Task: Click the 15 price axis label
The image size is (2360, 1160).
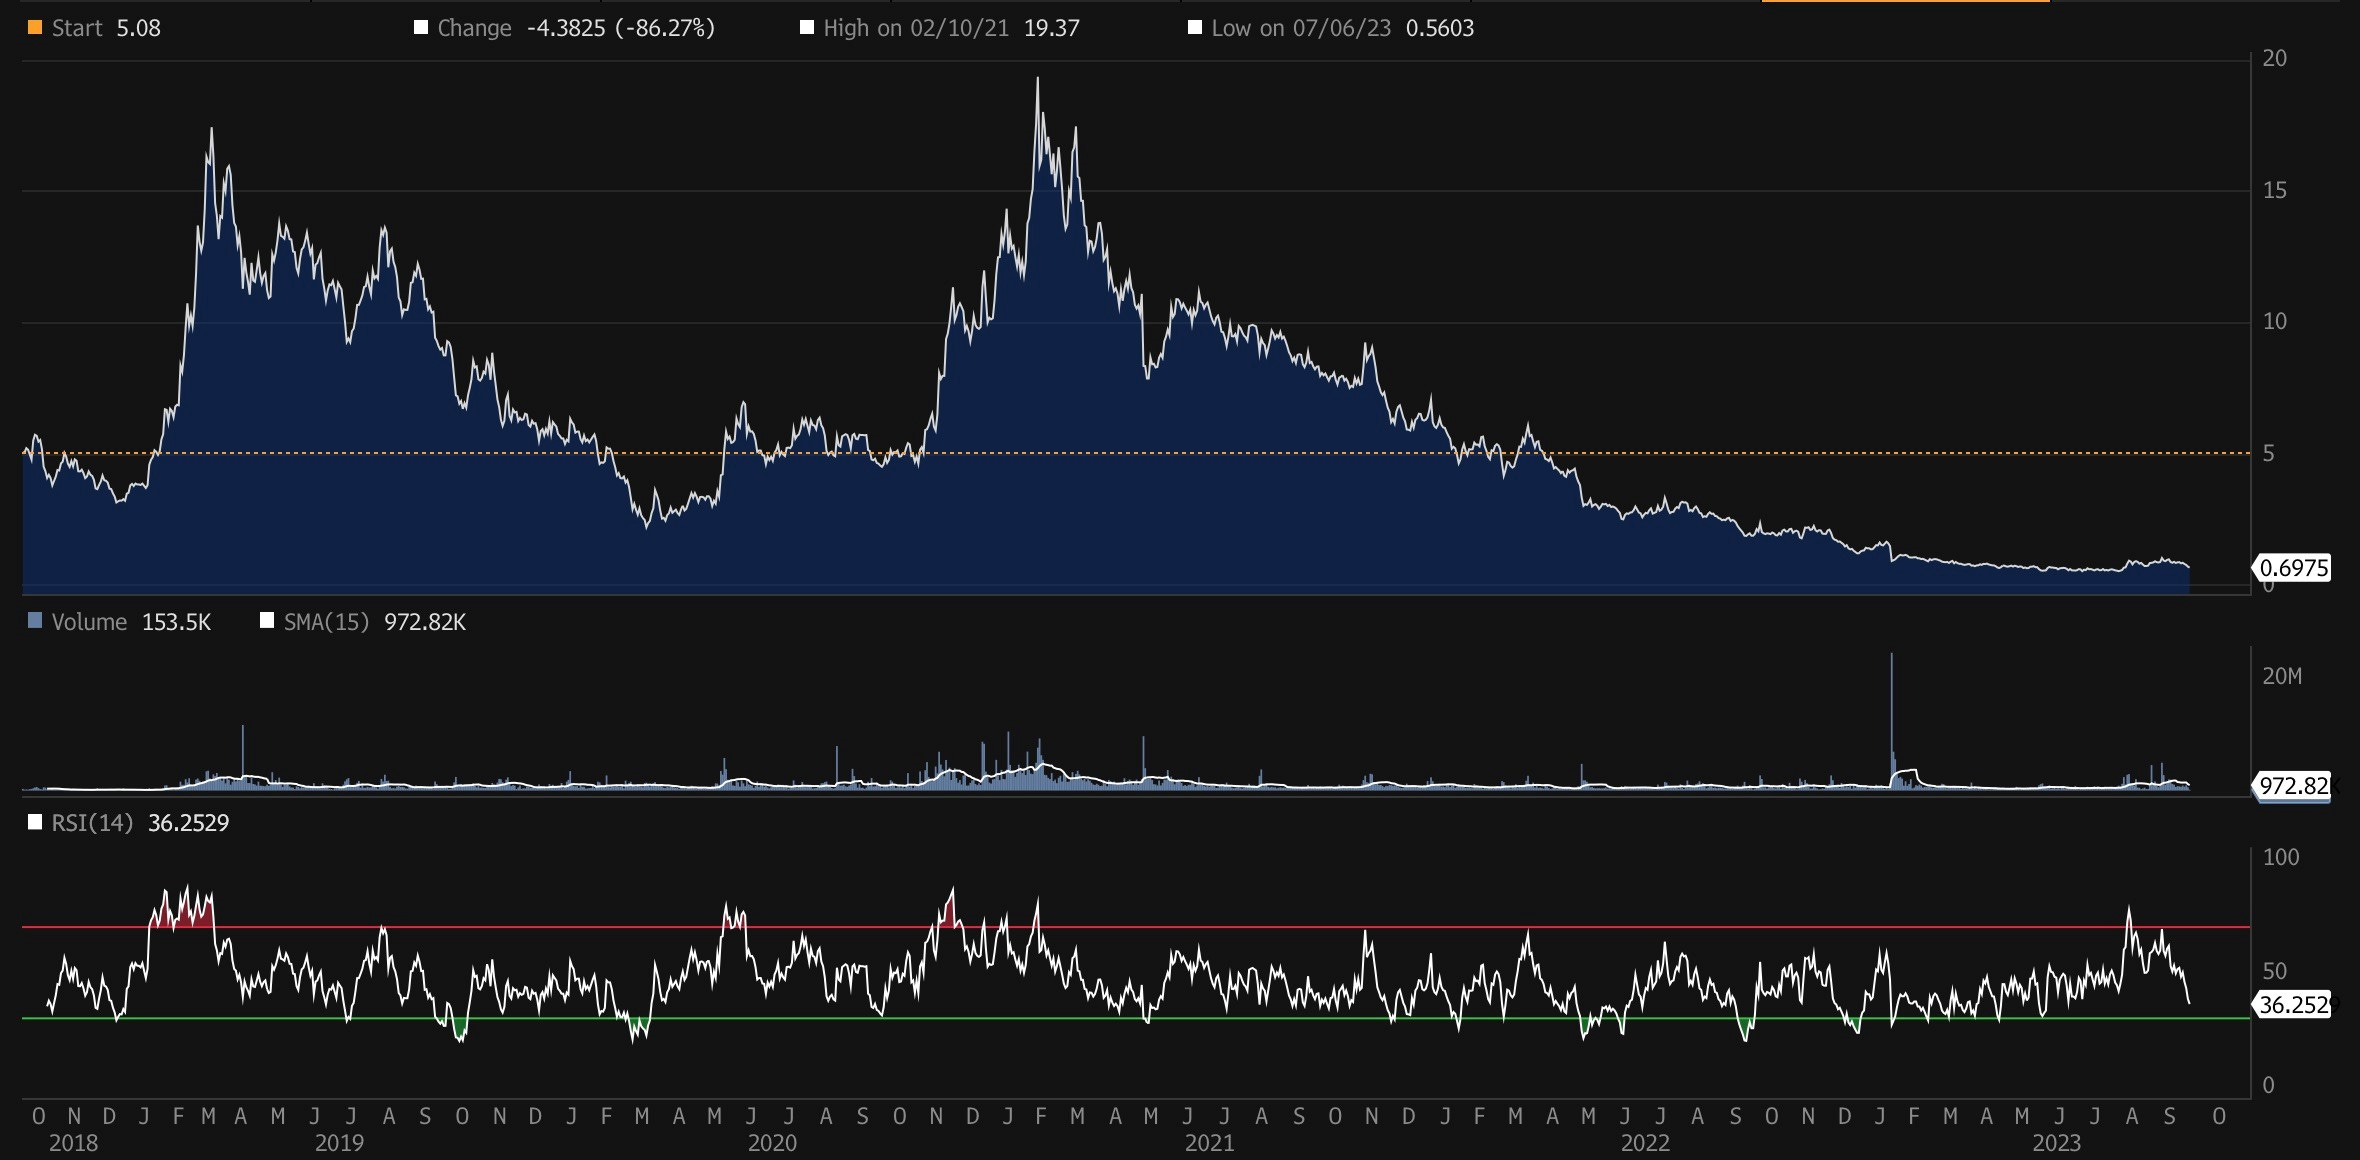Action: pos(2274,190)
